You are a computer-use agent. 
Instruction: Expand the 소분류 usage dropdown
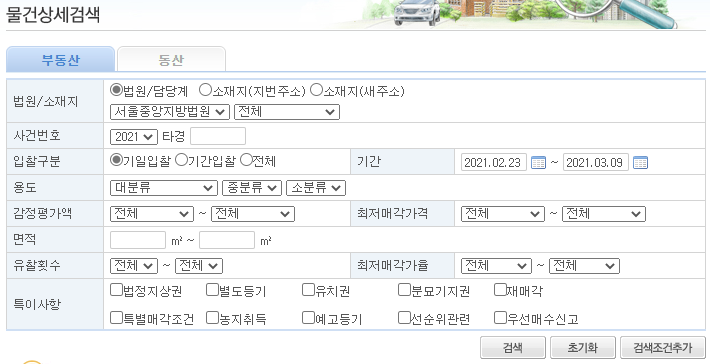coord(316,188)
